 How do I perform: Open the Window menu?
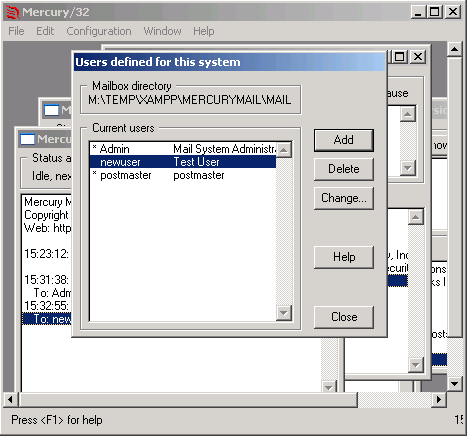[x=163, y=31]
